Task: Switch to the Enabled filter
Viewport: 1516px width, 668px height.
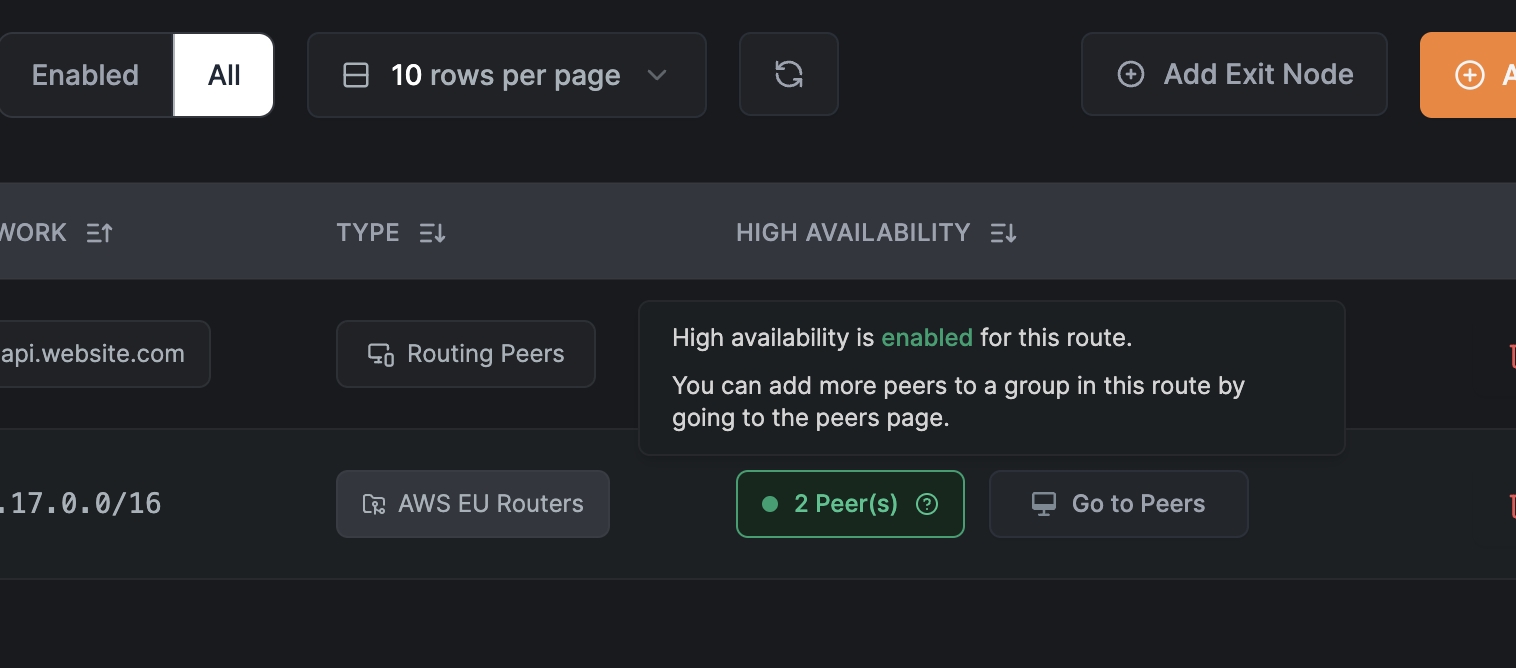Action: pos(85,74)
